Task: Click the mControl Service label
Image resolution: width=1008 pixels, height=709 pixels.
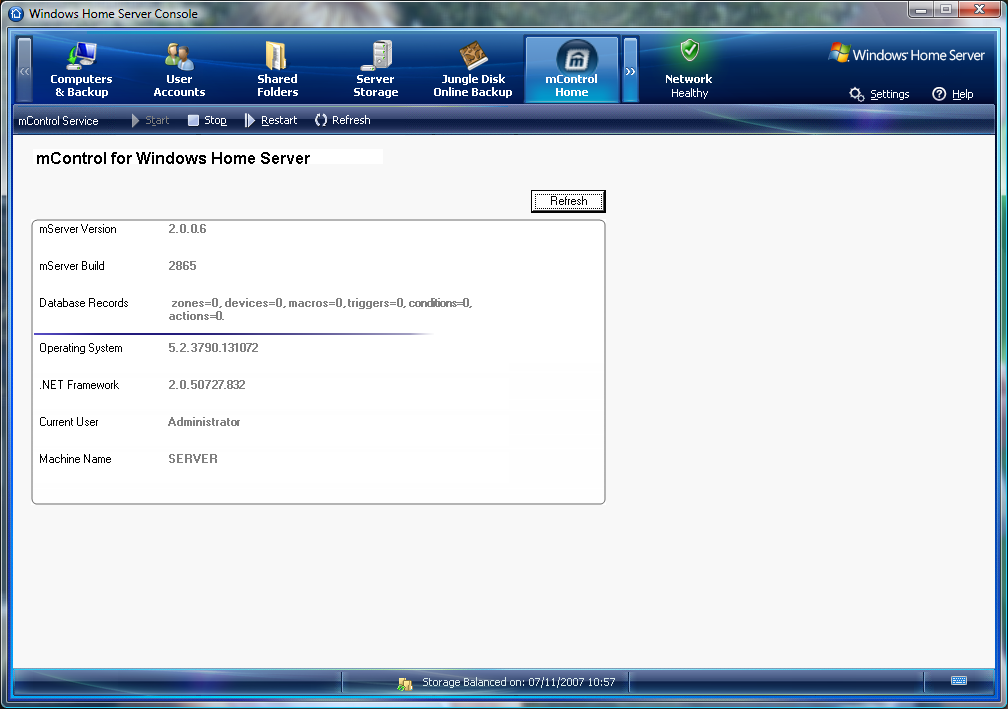Action: point(58,121)
